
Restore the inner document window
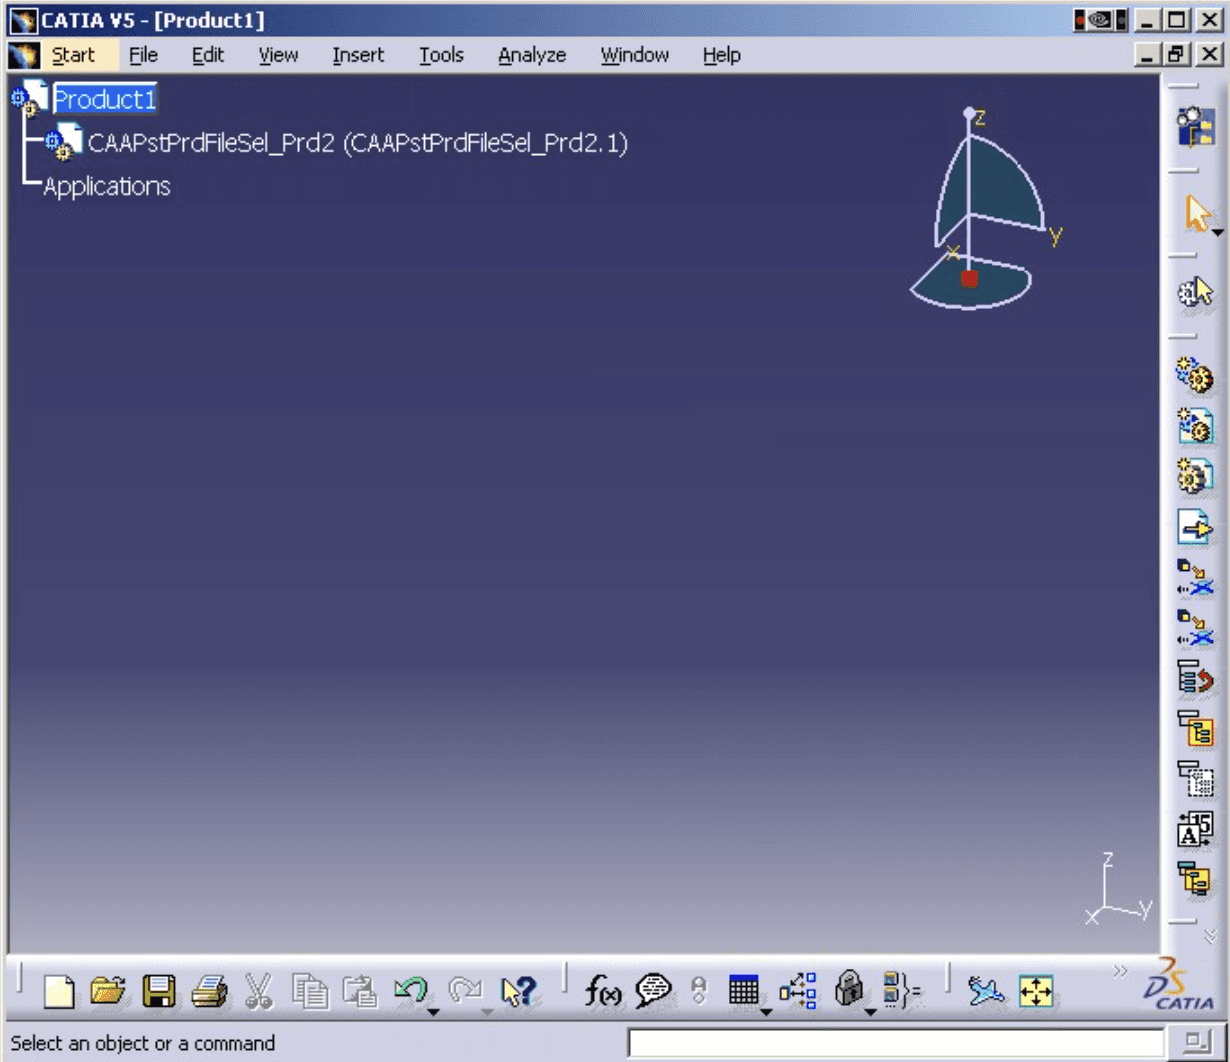[x=1178, y=54]
